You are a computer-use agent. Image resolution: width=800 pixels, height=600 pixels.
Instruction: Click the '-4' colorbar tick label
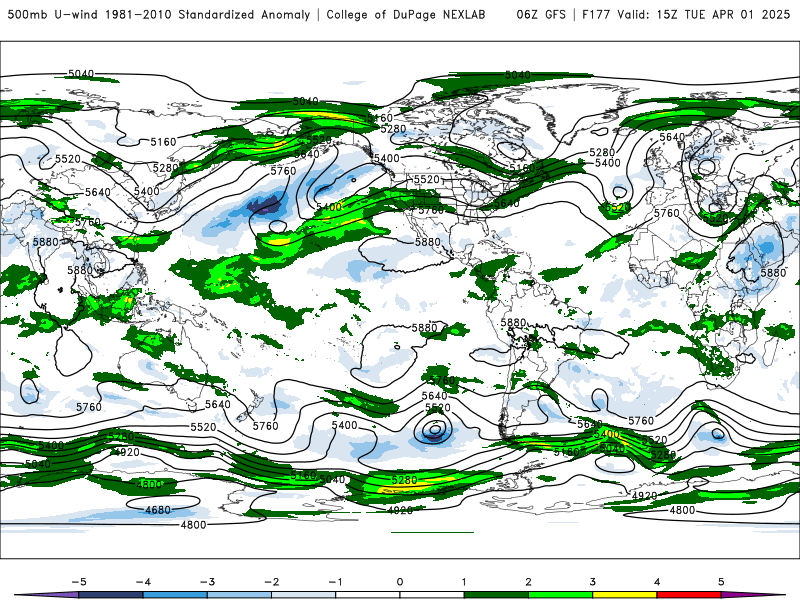click(143, 582)
